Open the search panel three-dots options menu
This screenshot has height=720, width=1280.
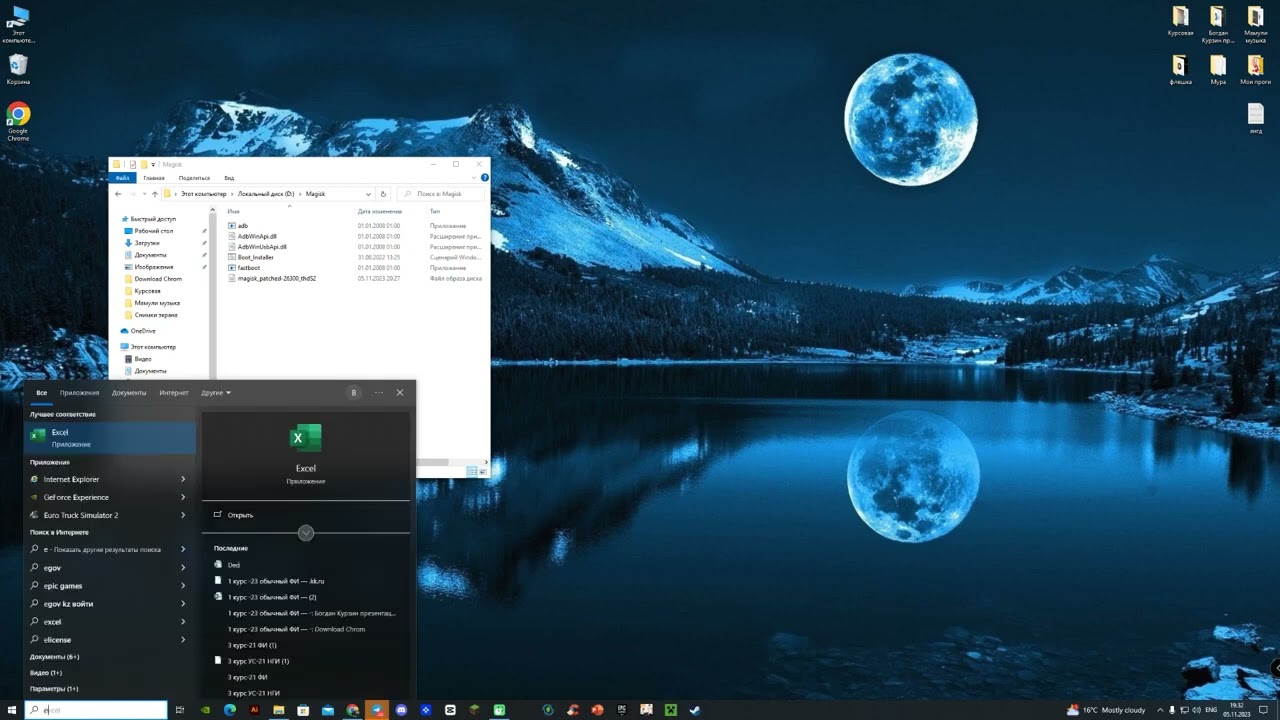pos(379,393)
